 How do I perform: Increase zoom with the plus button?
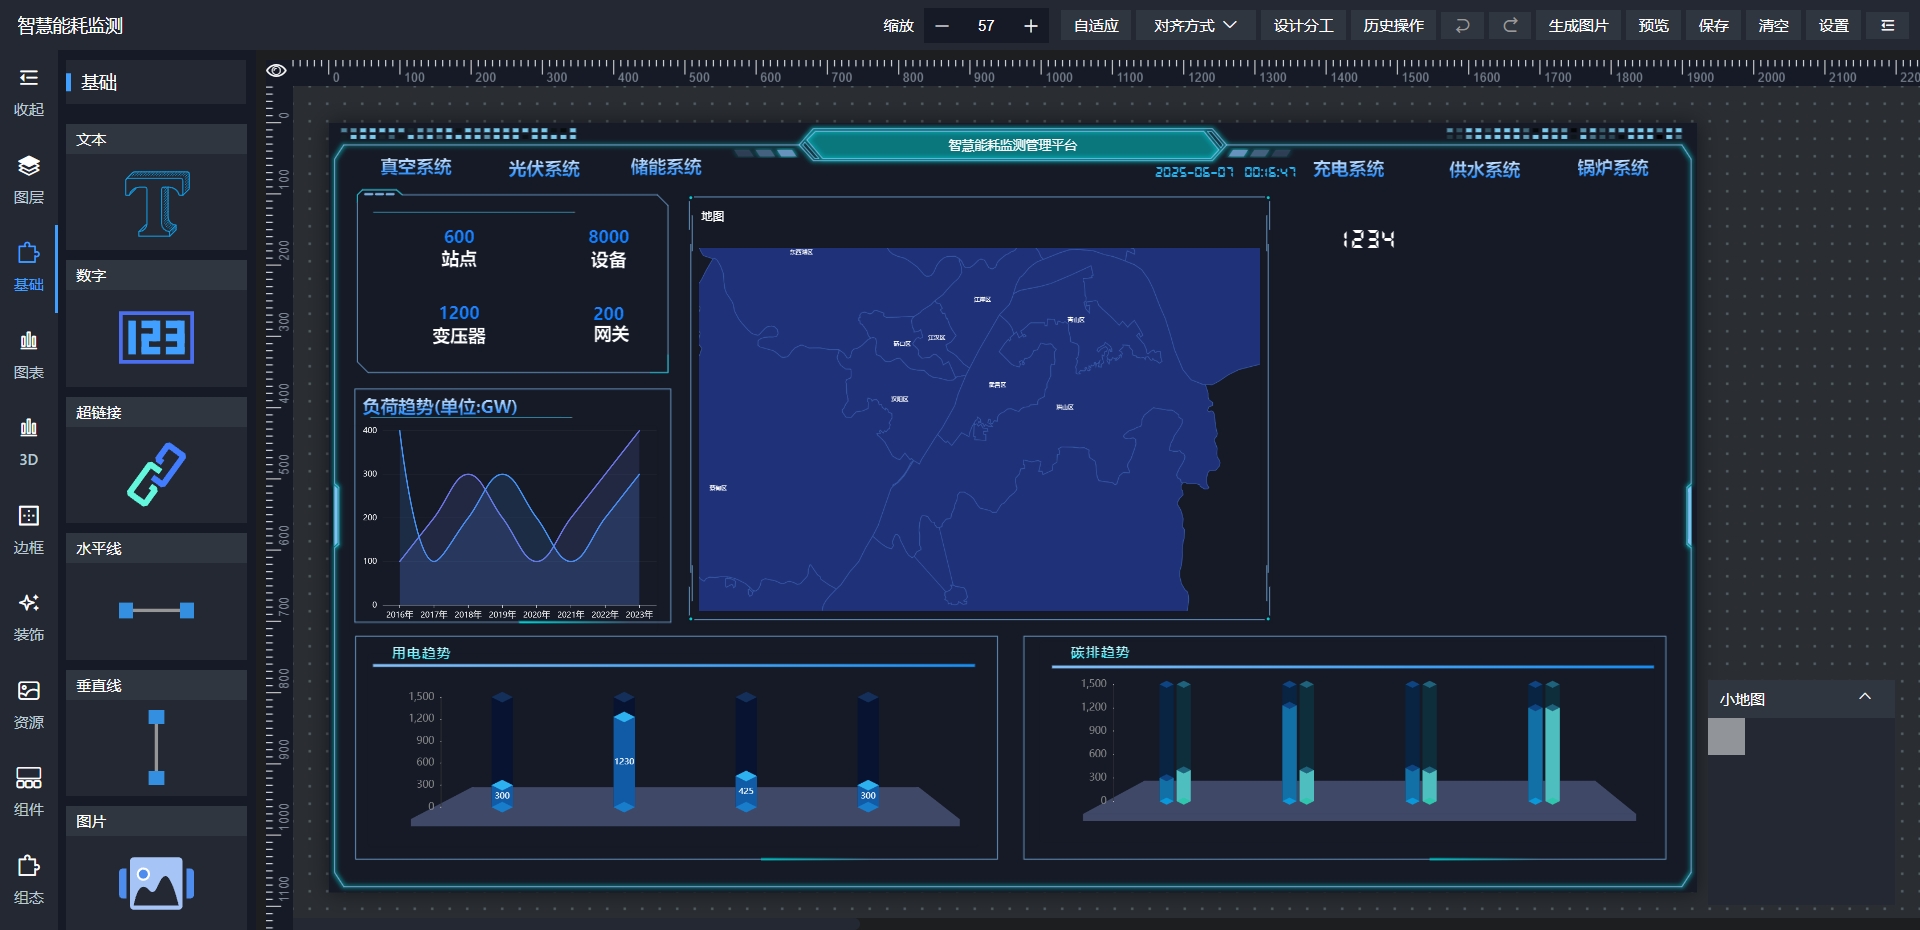pos(1030,26)
